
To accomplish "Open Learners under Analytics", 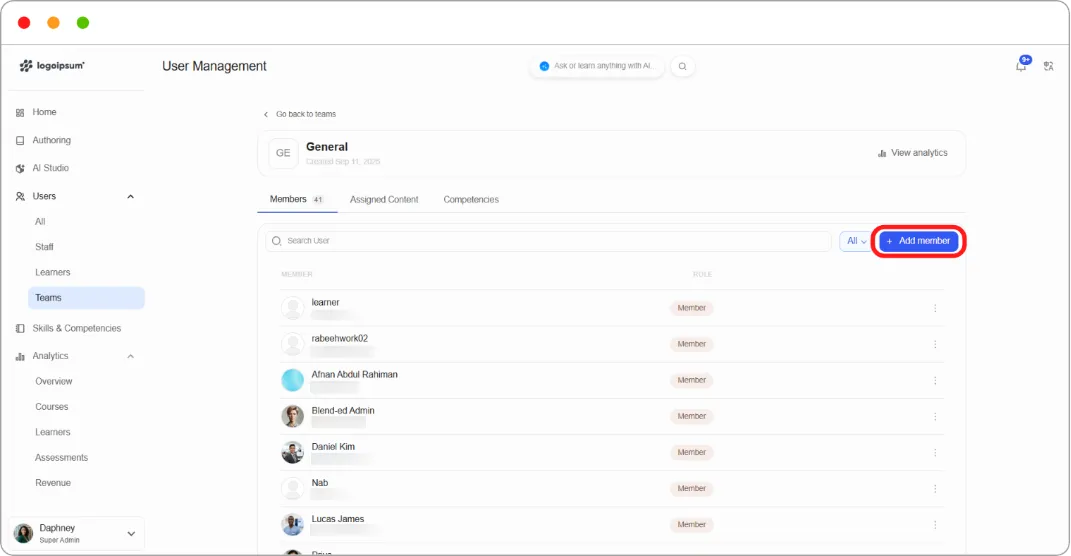I will [x=53, y=432].
